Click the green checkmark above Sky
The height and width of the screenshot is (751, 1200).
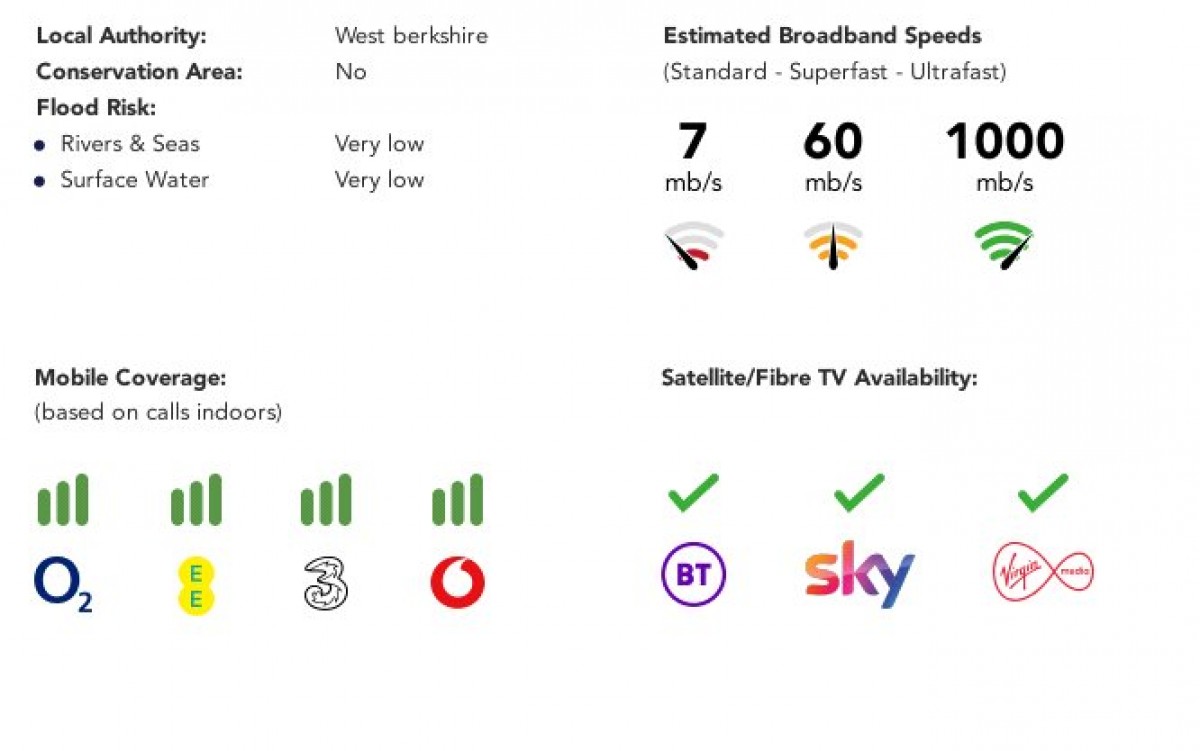pos(859,492)
